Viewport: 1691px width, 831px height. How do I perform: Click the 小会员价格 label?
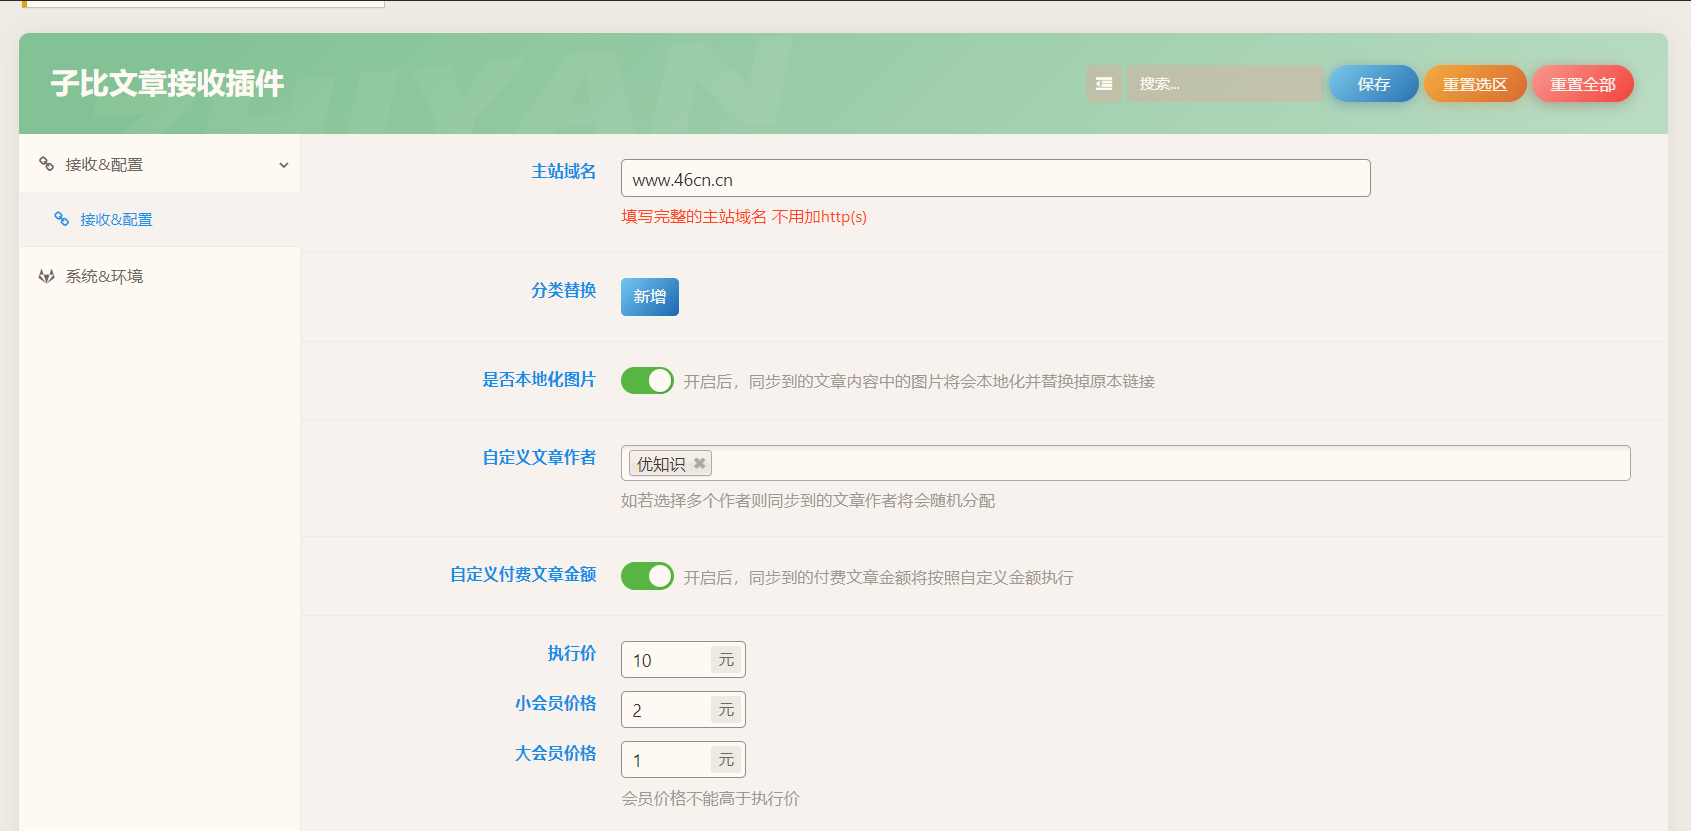[556, 703]
